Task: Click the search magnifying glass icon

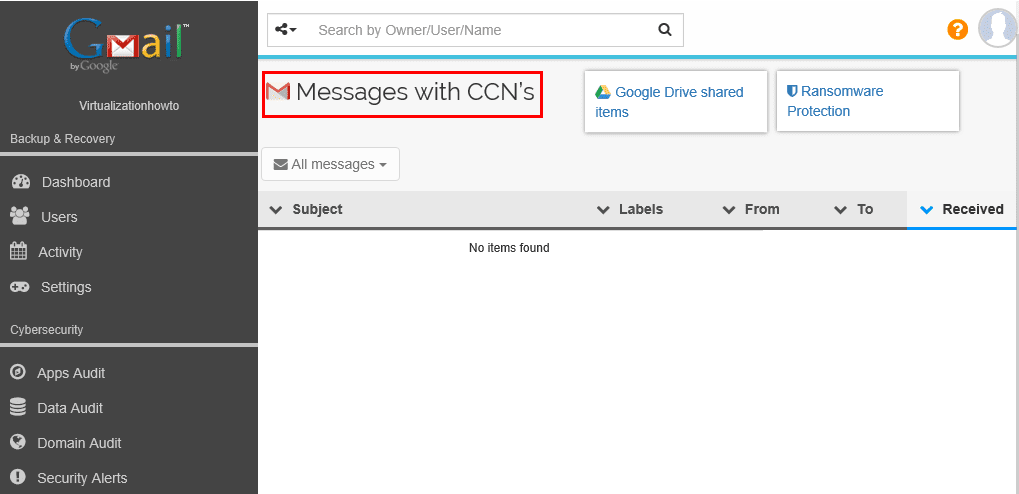Action: [665, 30]
